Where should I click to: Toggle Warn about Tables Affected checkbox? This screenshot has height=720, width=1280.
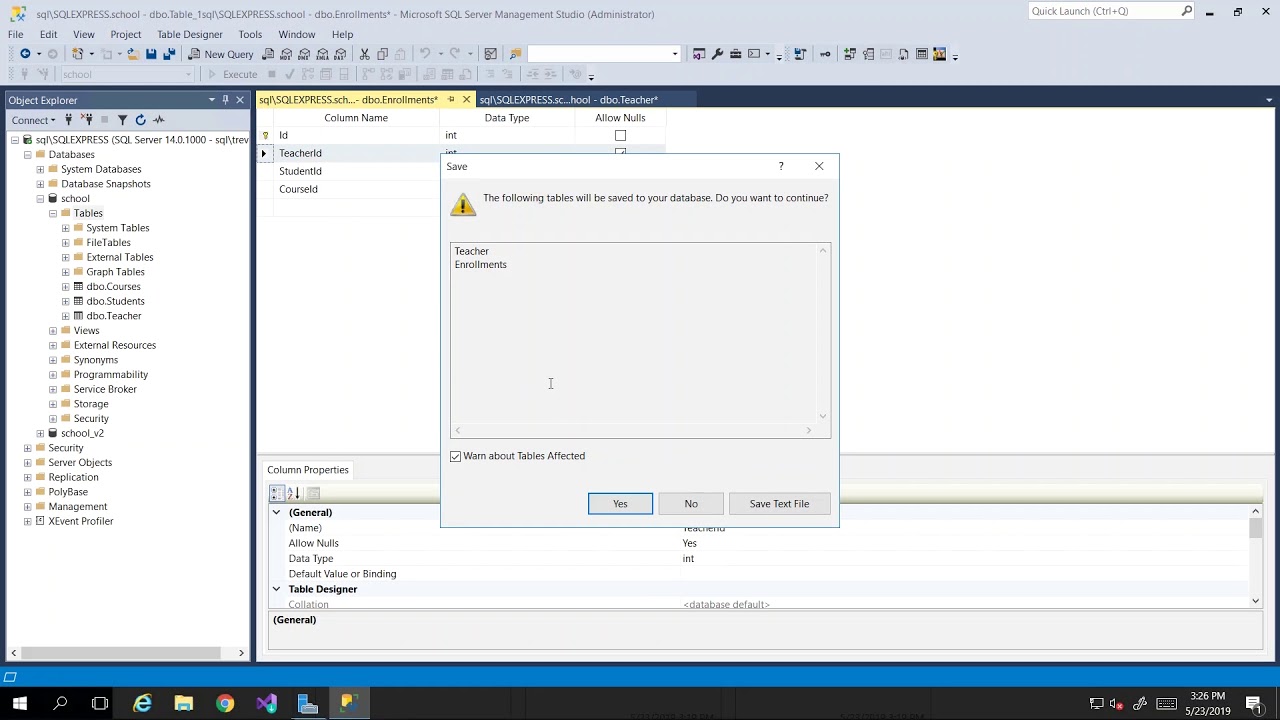coord(456,456)
